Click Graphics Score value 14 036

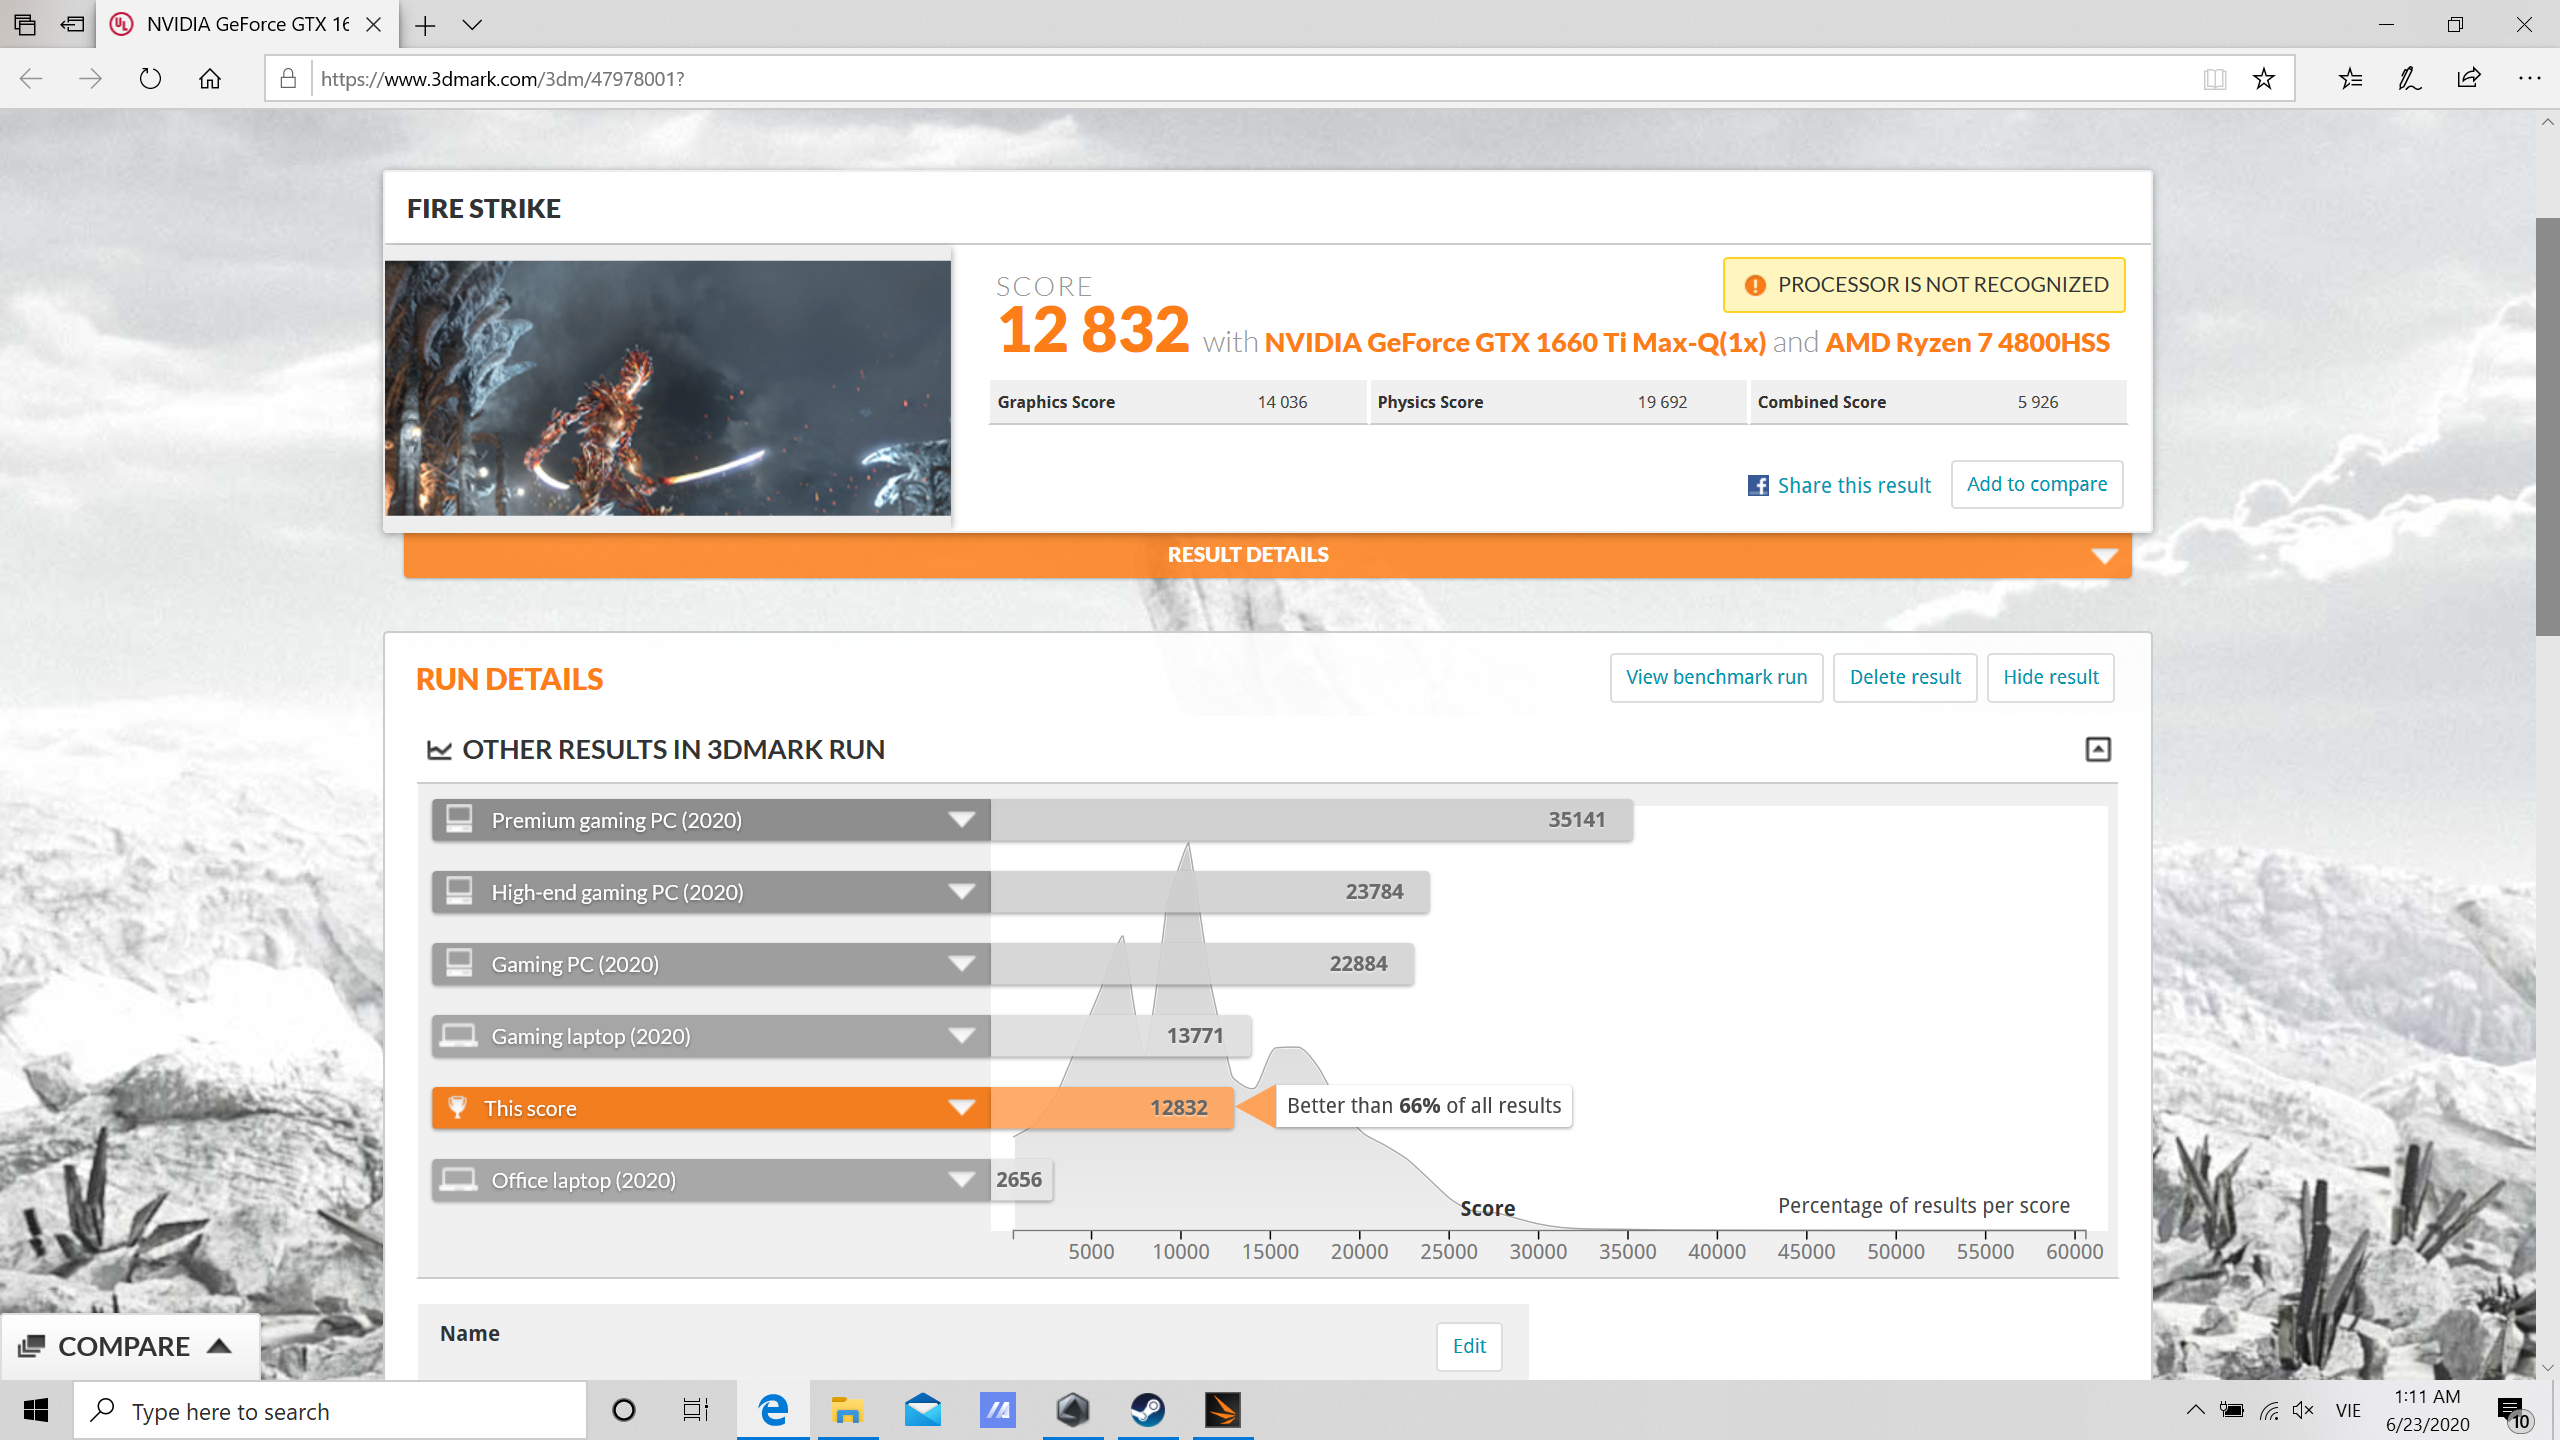(x=1282, y=402)
